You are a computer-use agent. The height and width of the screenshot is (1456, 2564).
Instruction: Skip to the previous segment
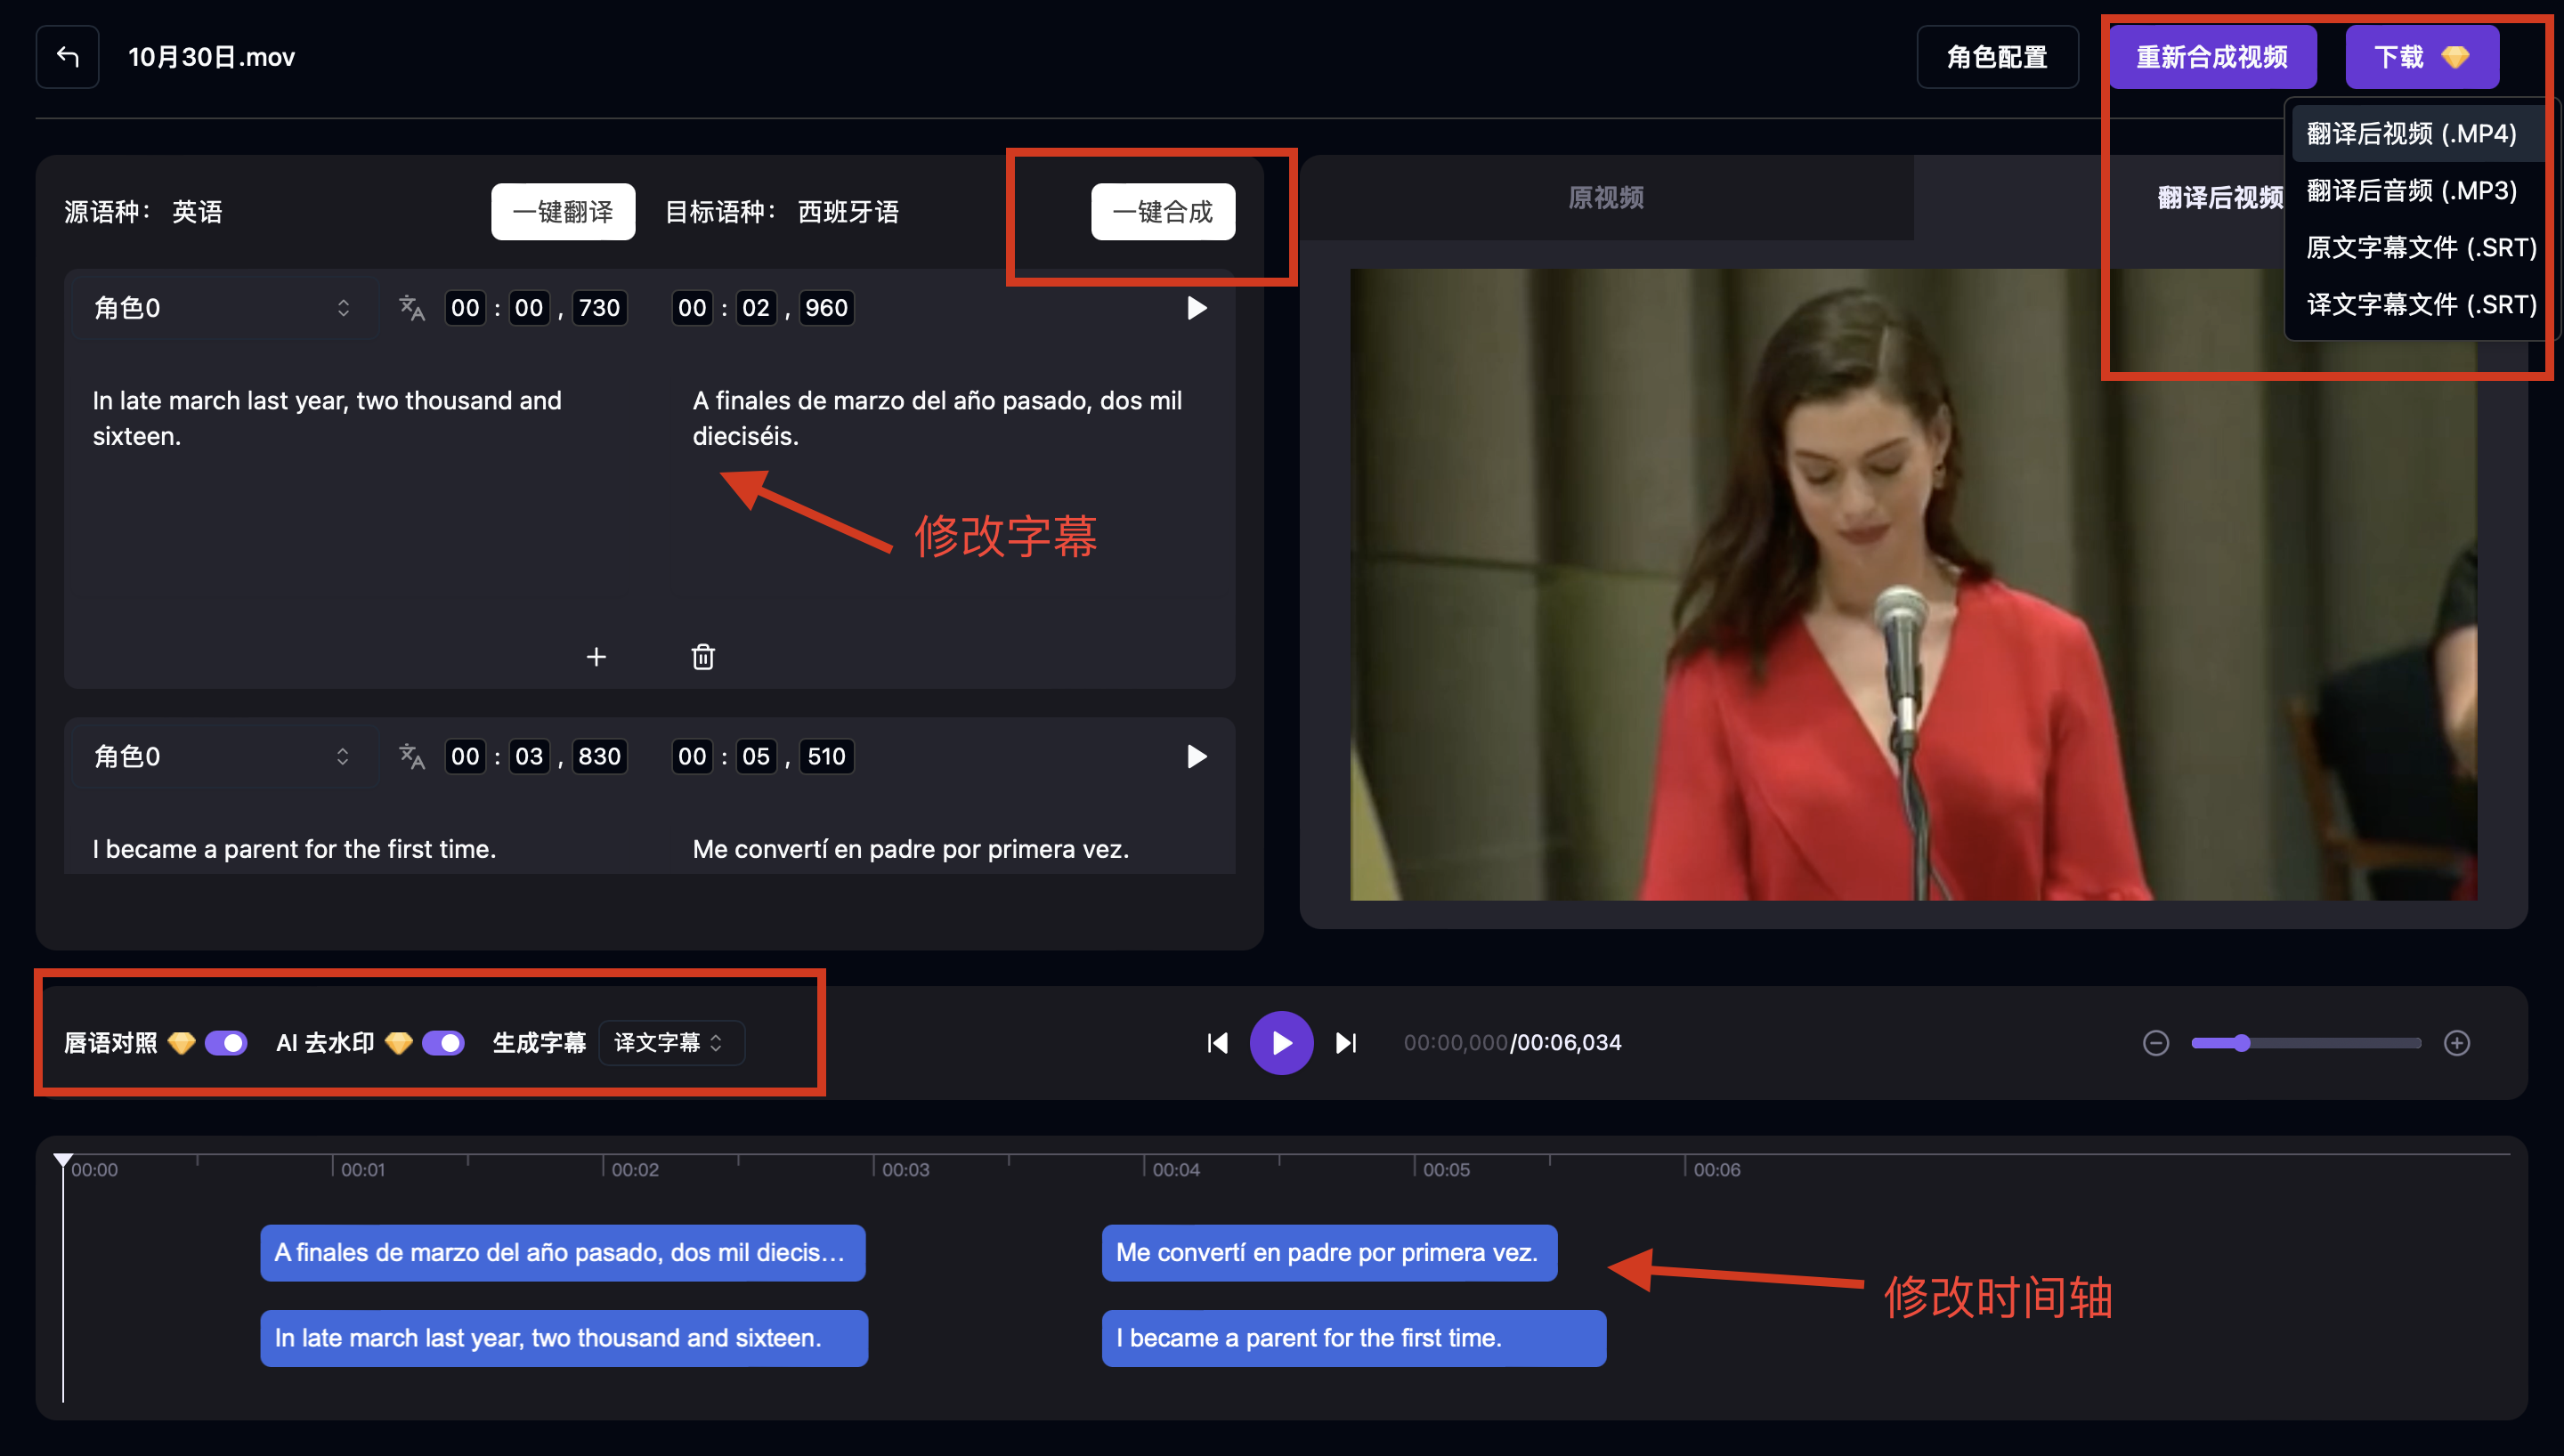pos(1217,1043)
